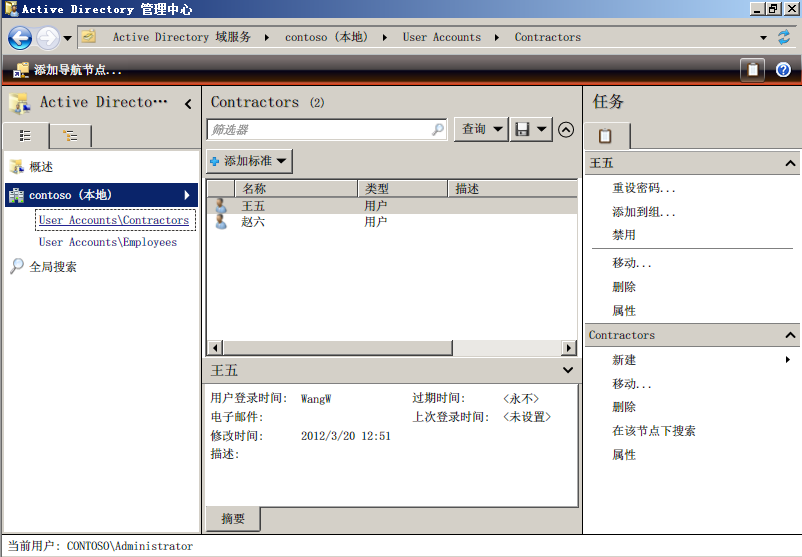Click 移动 under the 王五 section
Image resolution: width=802 pixels, height=557 pixels.
[632, 263]
